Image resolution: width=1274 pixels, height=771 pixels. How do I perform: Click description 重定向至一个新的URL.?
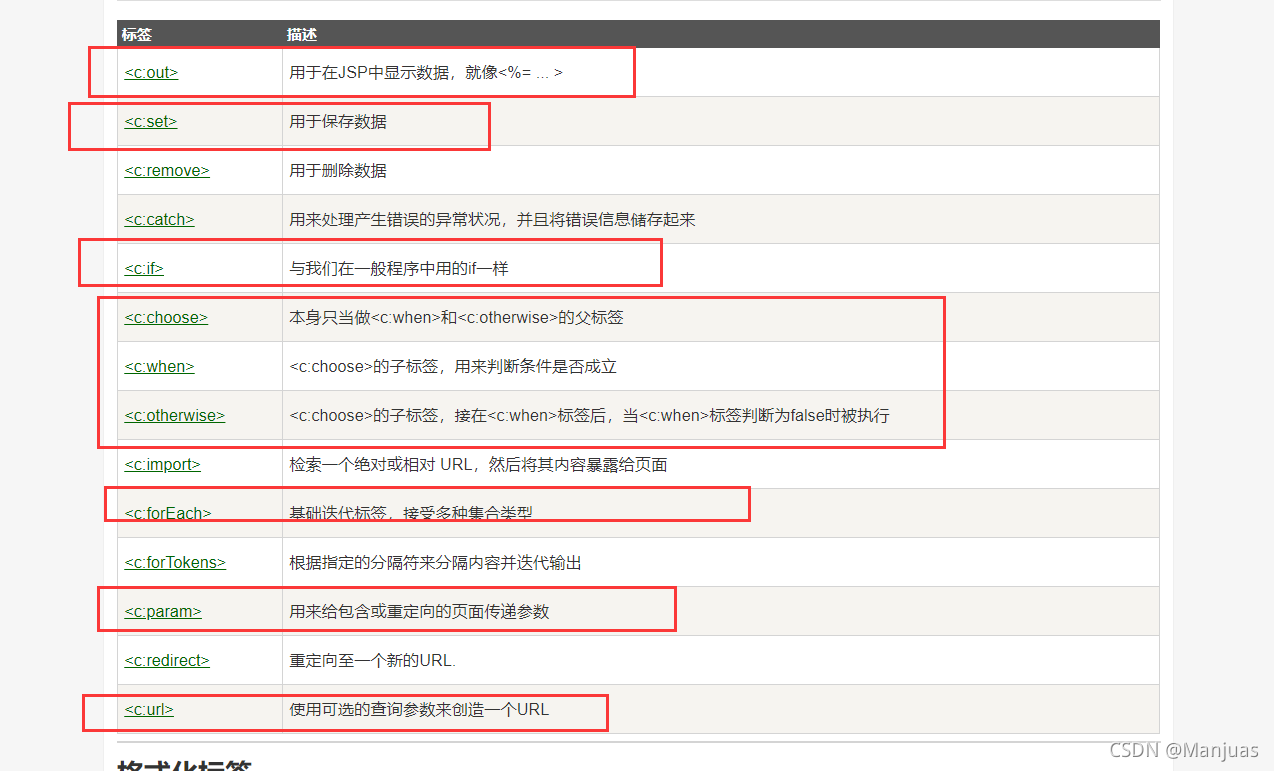coord(372,661)
